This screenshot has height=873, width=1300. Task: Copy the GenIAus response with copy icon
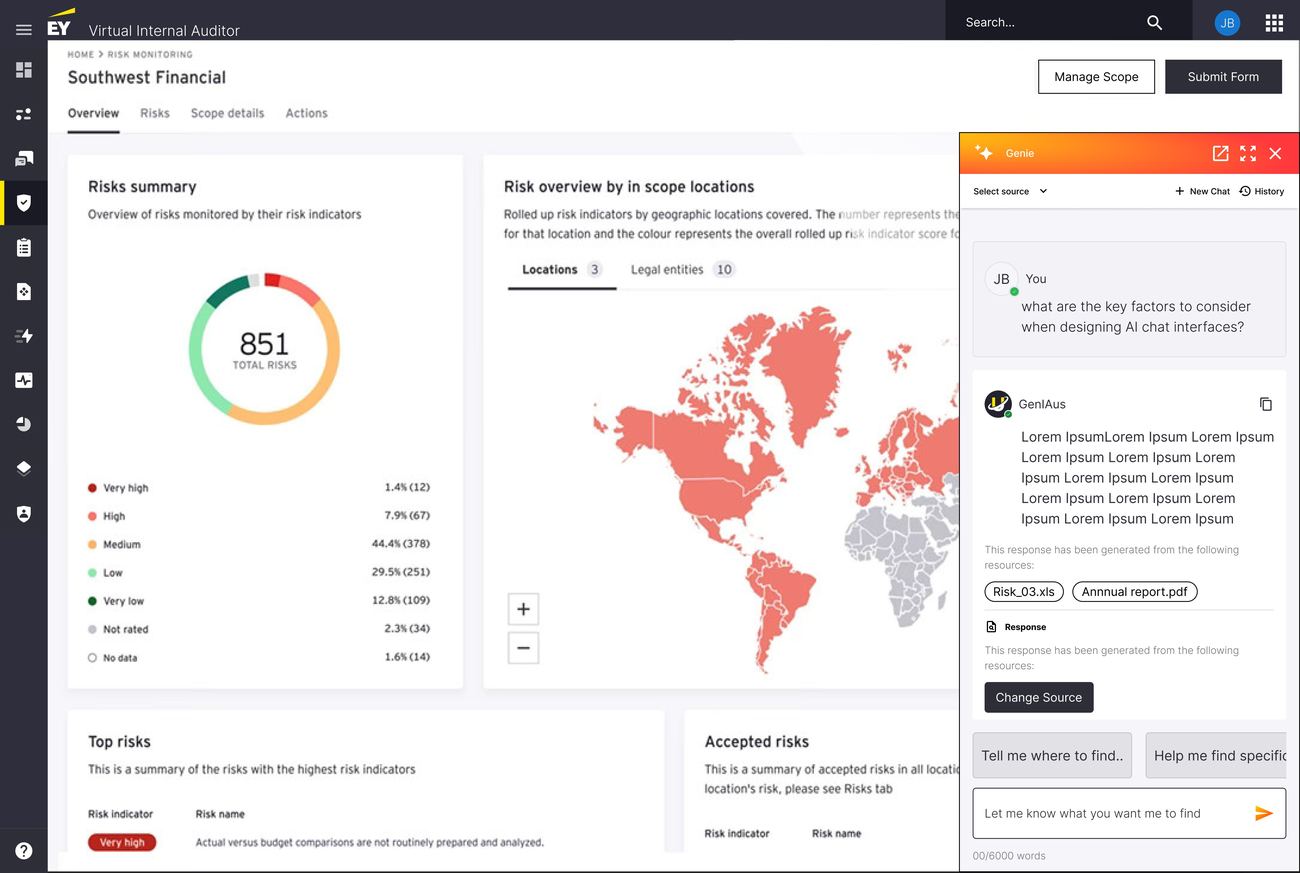coord(1266,404)
